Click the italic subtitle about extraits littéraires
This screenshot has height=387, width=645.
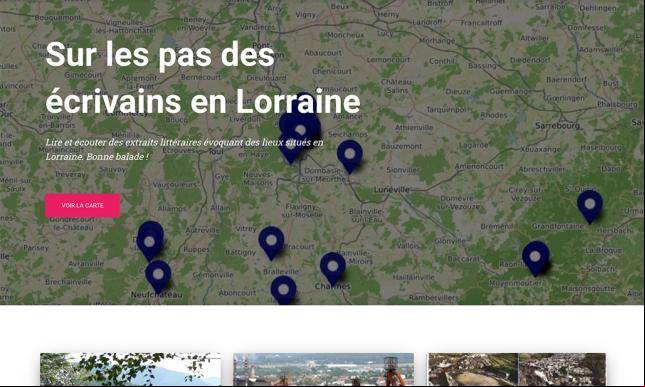[184, 149]
